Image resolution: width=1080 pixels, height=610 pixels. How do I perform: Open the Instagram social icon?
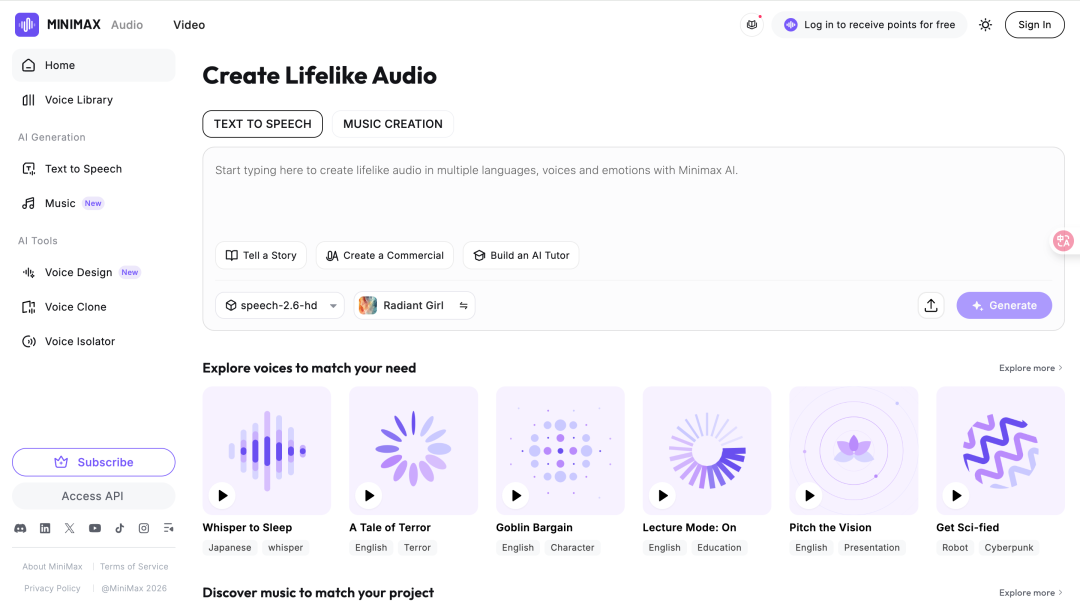pyautogui.click(x=144, y=528)
